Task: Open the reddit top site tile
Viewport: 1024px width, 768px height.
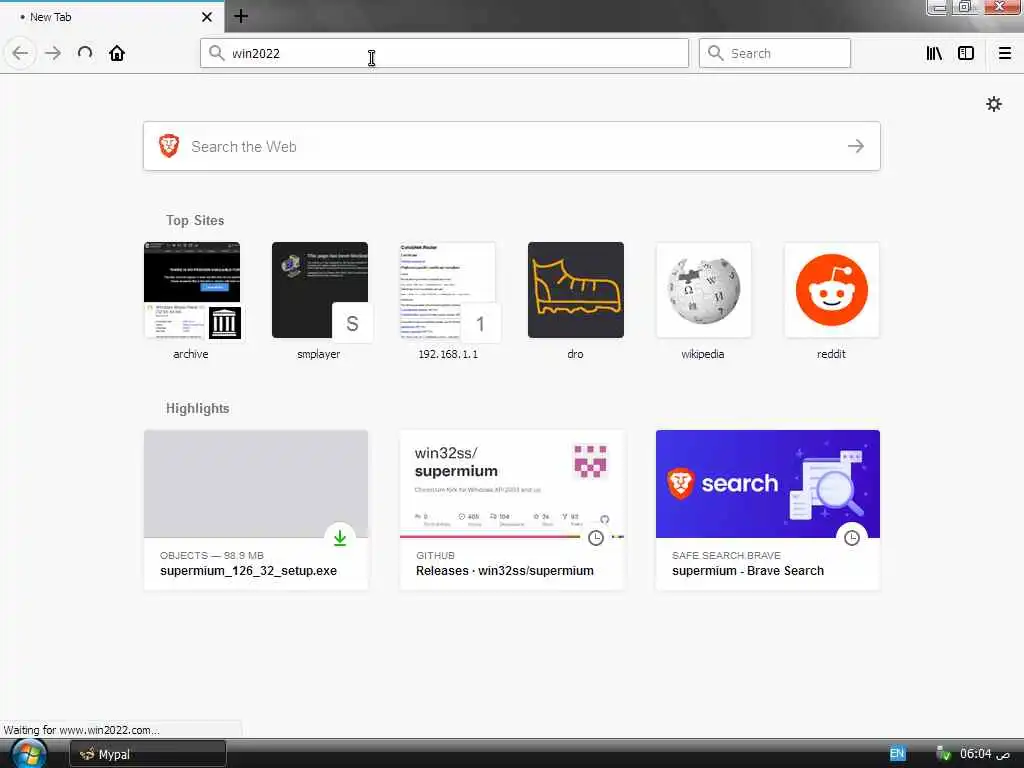Action: tap(832, 290)
